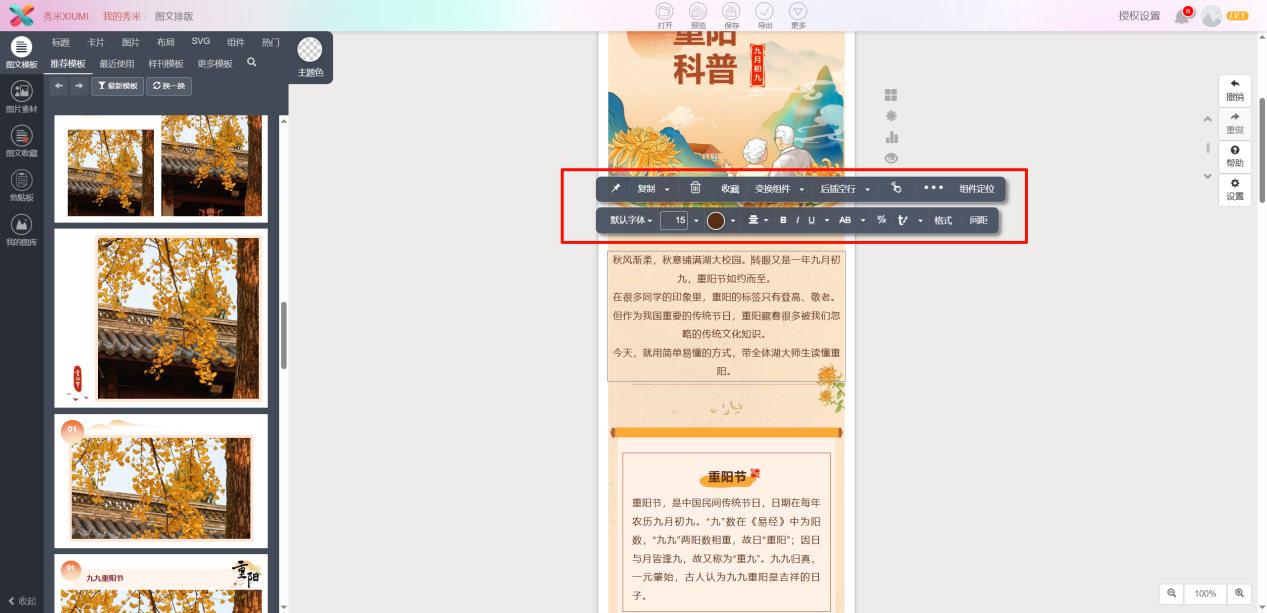
Task: Click the 打开 icon in top toolbar
Action: 665,15
